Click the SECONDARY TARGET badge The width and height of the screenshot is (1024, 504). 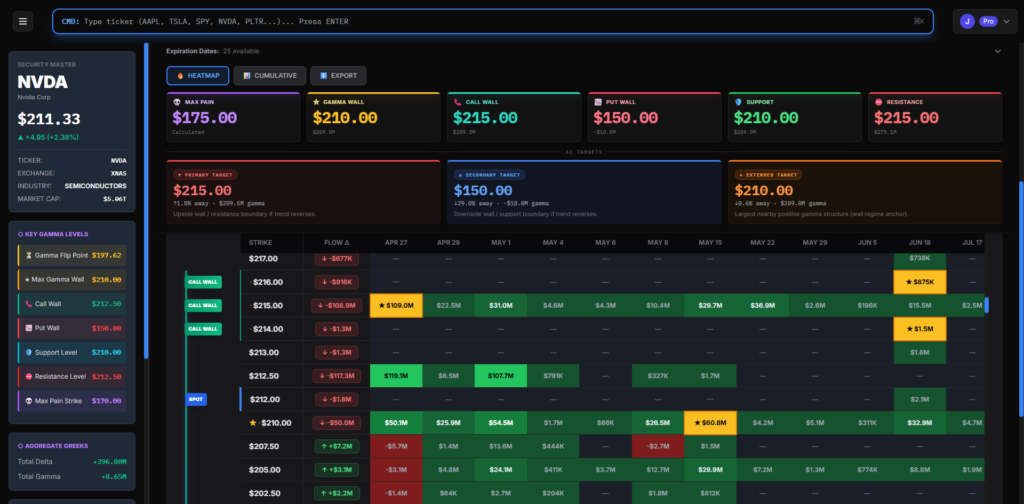[x=489, y=175]
